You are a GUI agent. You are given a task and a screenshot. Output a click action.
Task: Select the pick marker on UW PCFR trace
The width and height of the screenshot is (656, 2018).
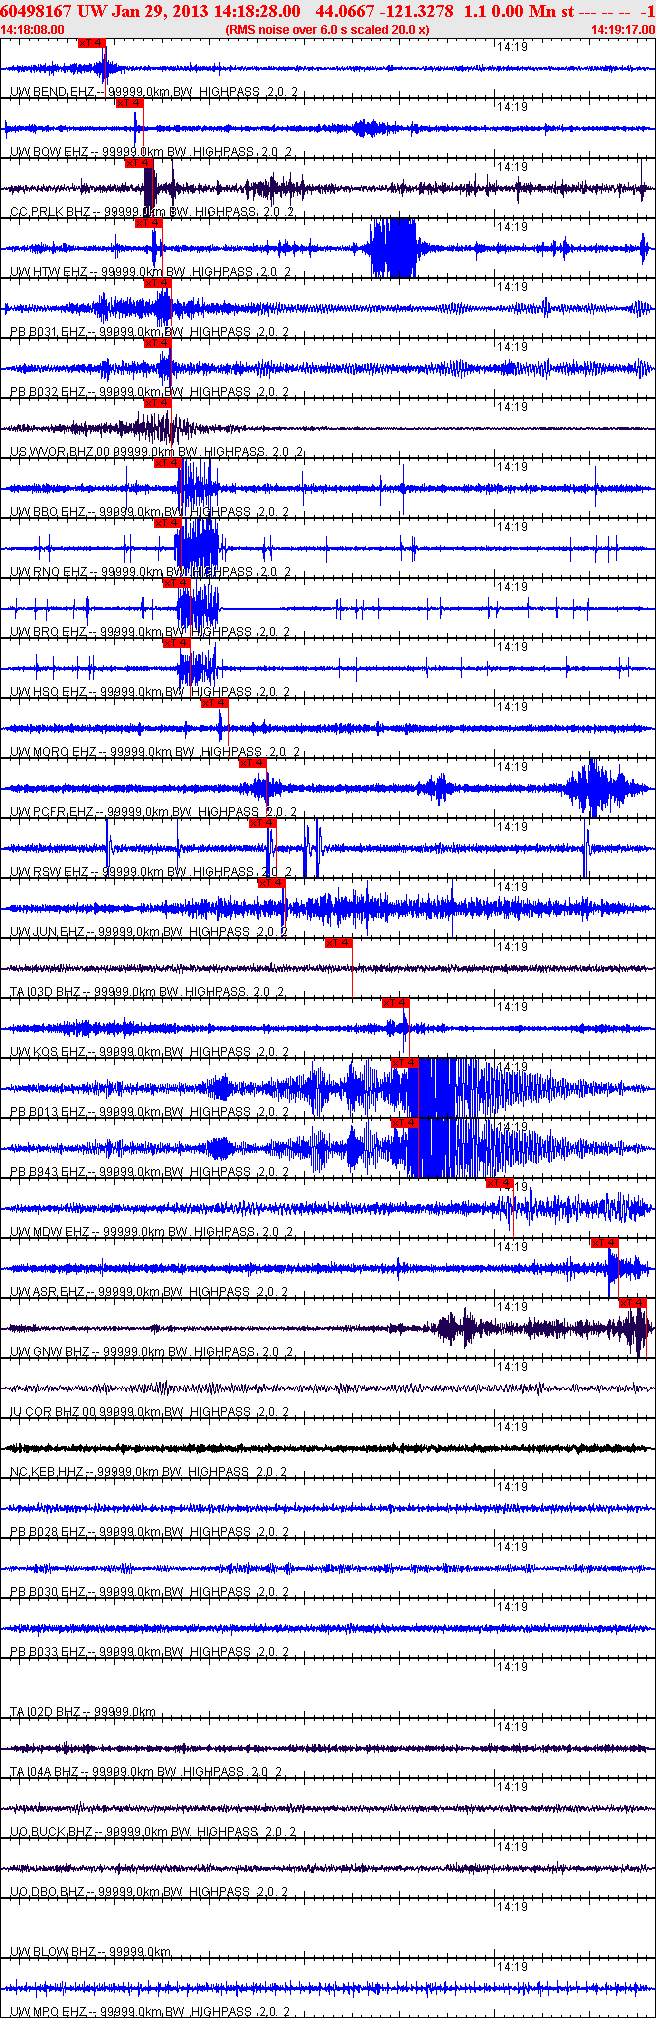point(253,763)
